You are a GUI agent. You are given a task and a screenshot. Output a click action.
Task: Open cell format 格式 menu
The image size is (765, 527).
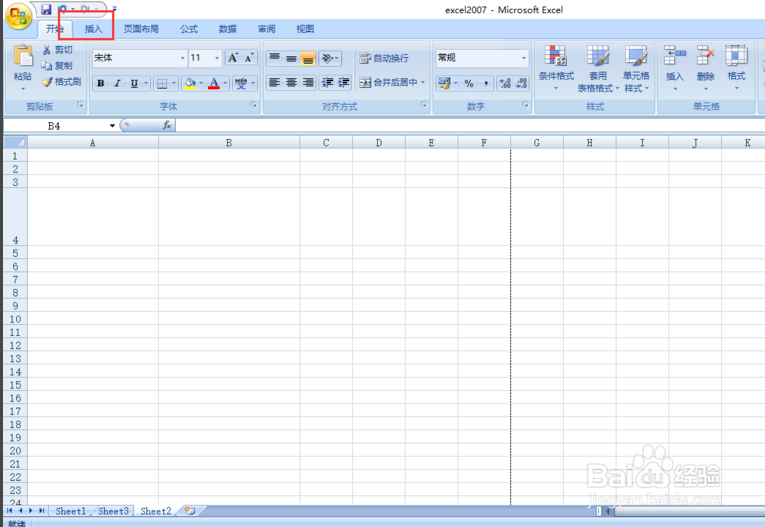click(736, 68)
